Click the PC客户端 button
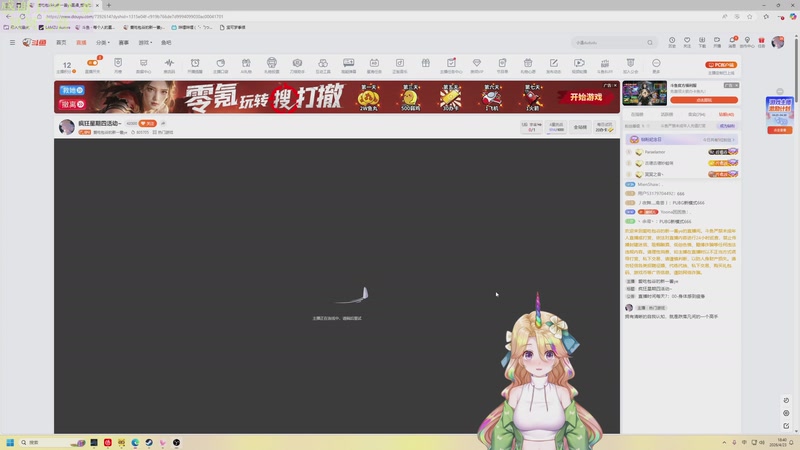Viewport: 800px width, 450px height. 721,65
